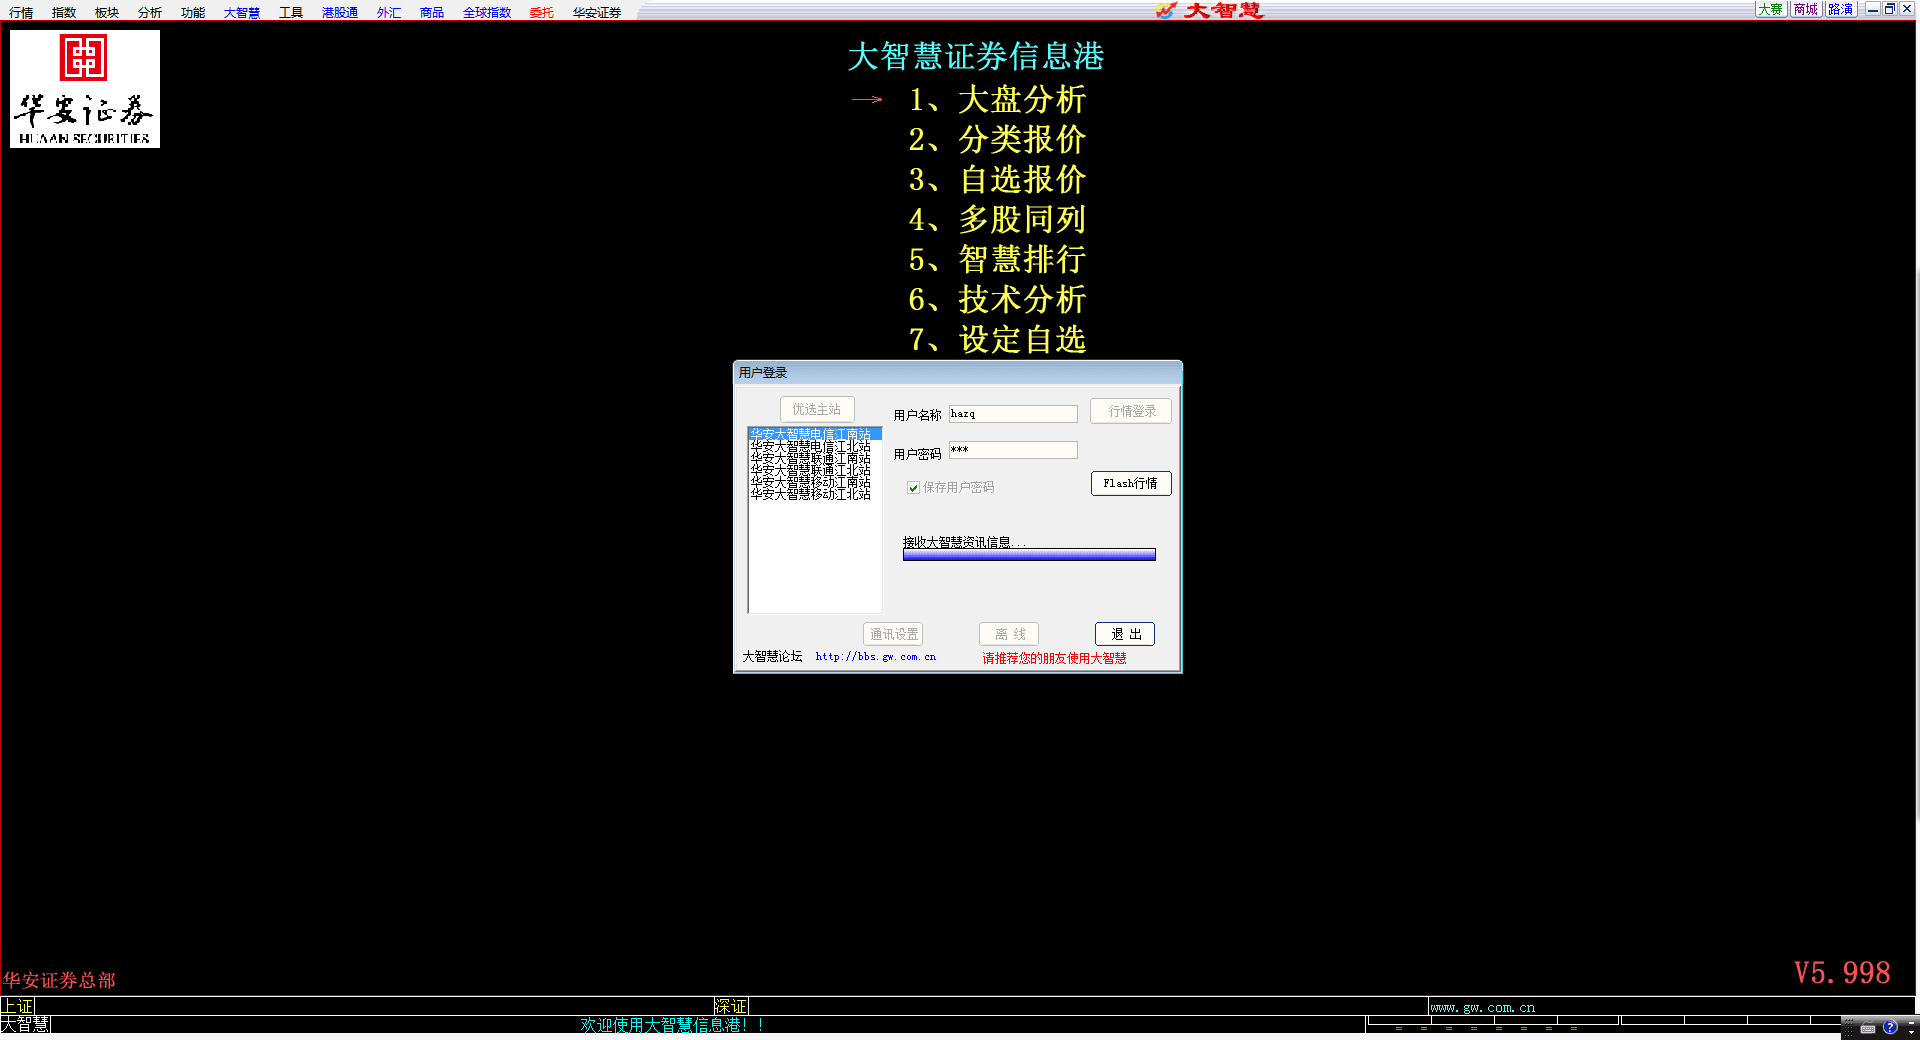Click the 行情登录 button
Image resolution: width=1920 pixels, height=1040 pixels.
(1131, 411)
